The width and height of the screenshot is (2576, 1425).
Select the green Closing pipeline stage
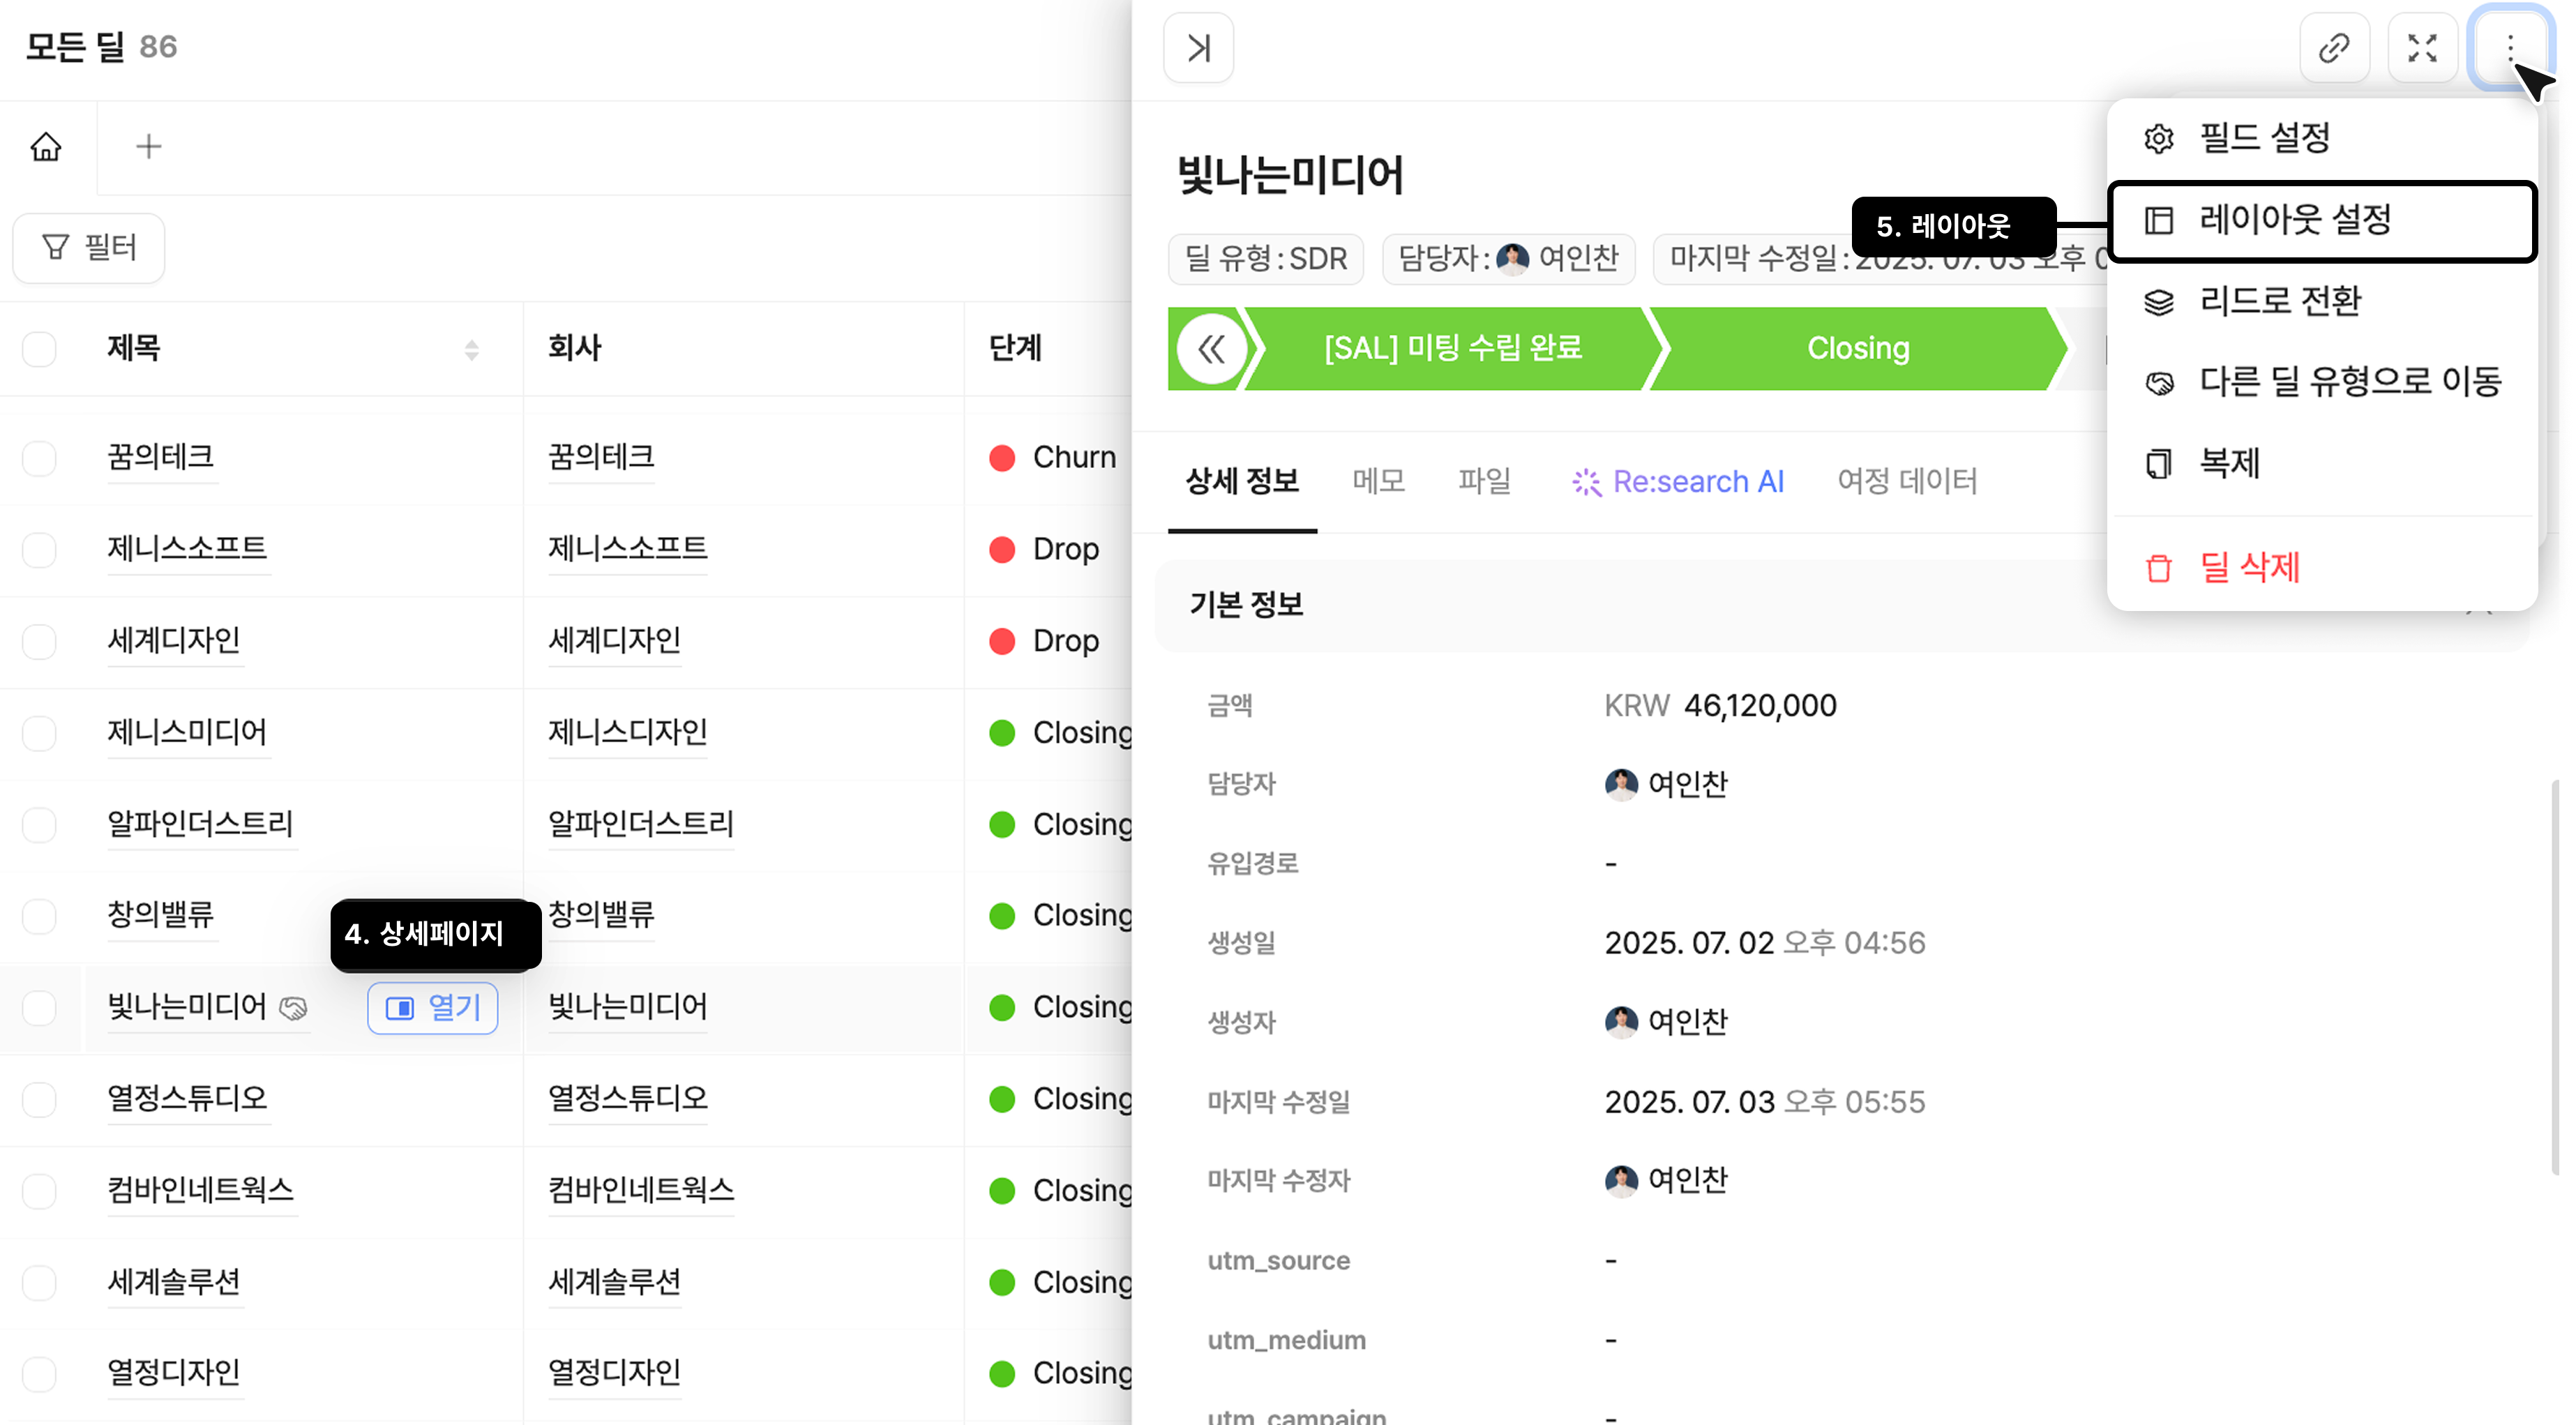click(1857, 349)
